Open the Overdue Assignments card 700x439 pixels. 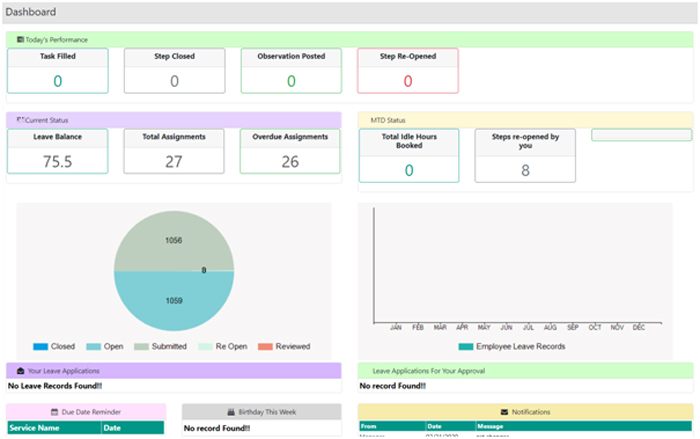[x=290, y=151]
